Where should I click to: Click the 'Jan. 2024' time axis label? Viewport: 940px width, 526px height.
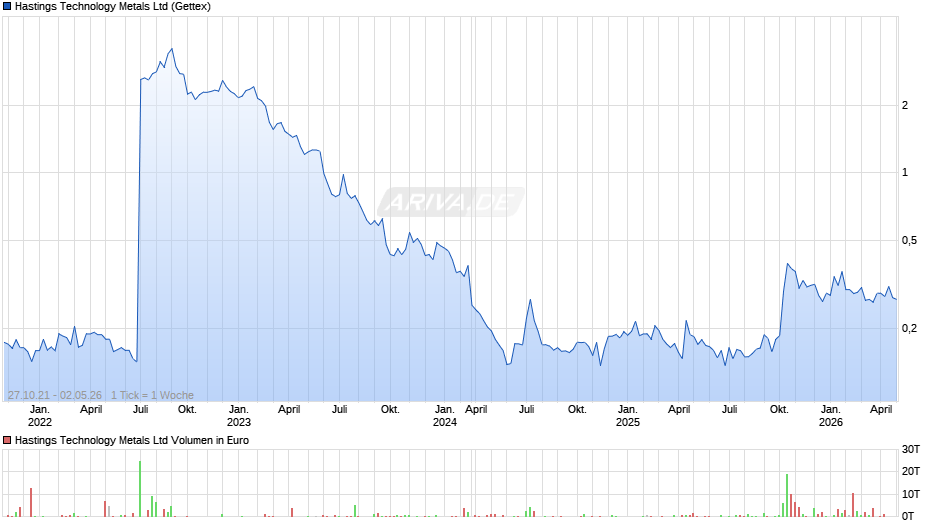pyautogui.click(x=445, y=416)
